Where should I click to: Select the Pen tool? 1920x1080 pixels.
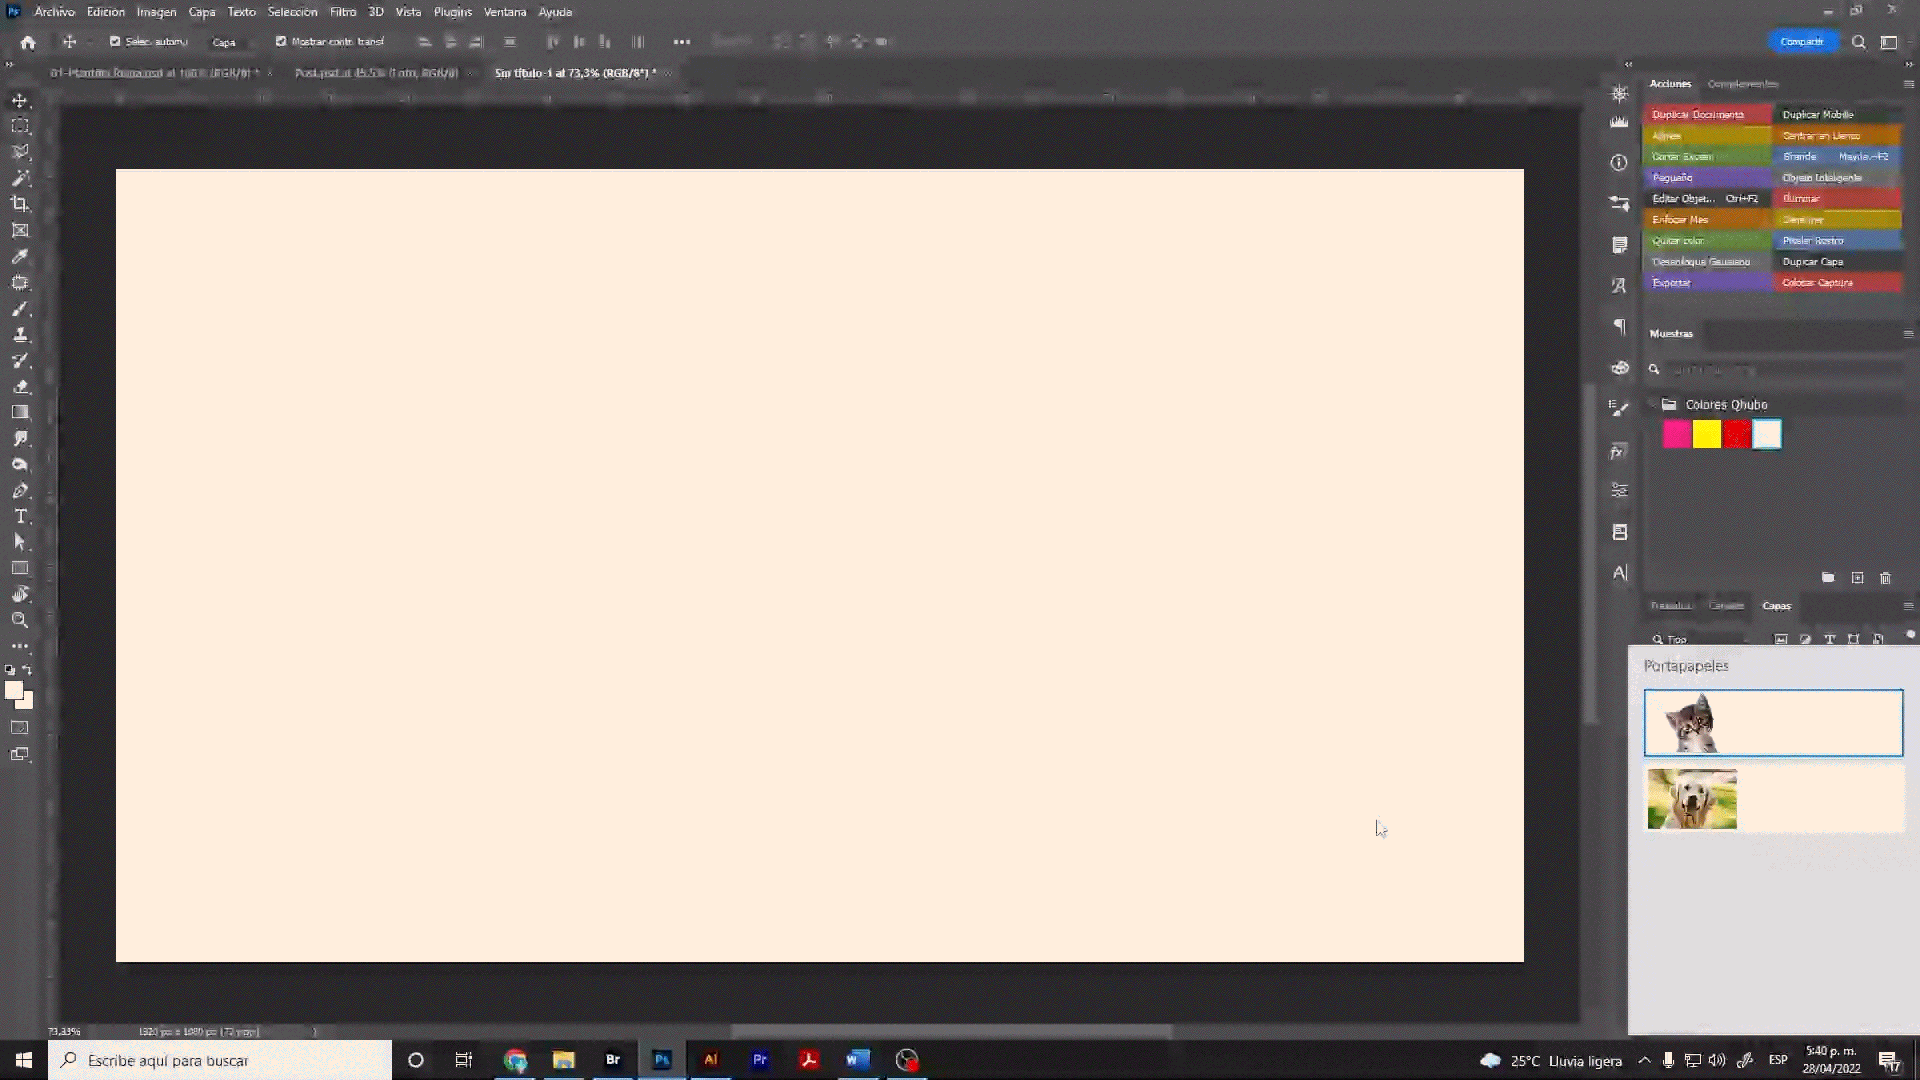click(x=20, y=490)
